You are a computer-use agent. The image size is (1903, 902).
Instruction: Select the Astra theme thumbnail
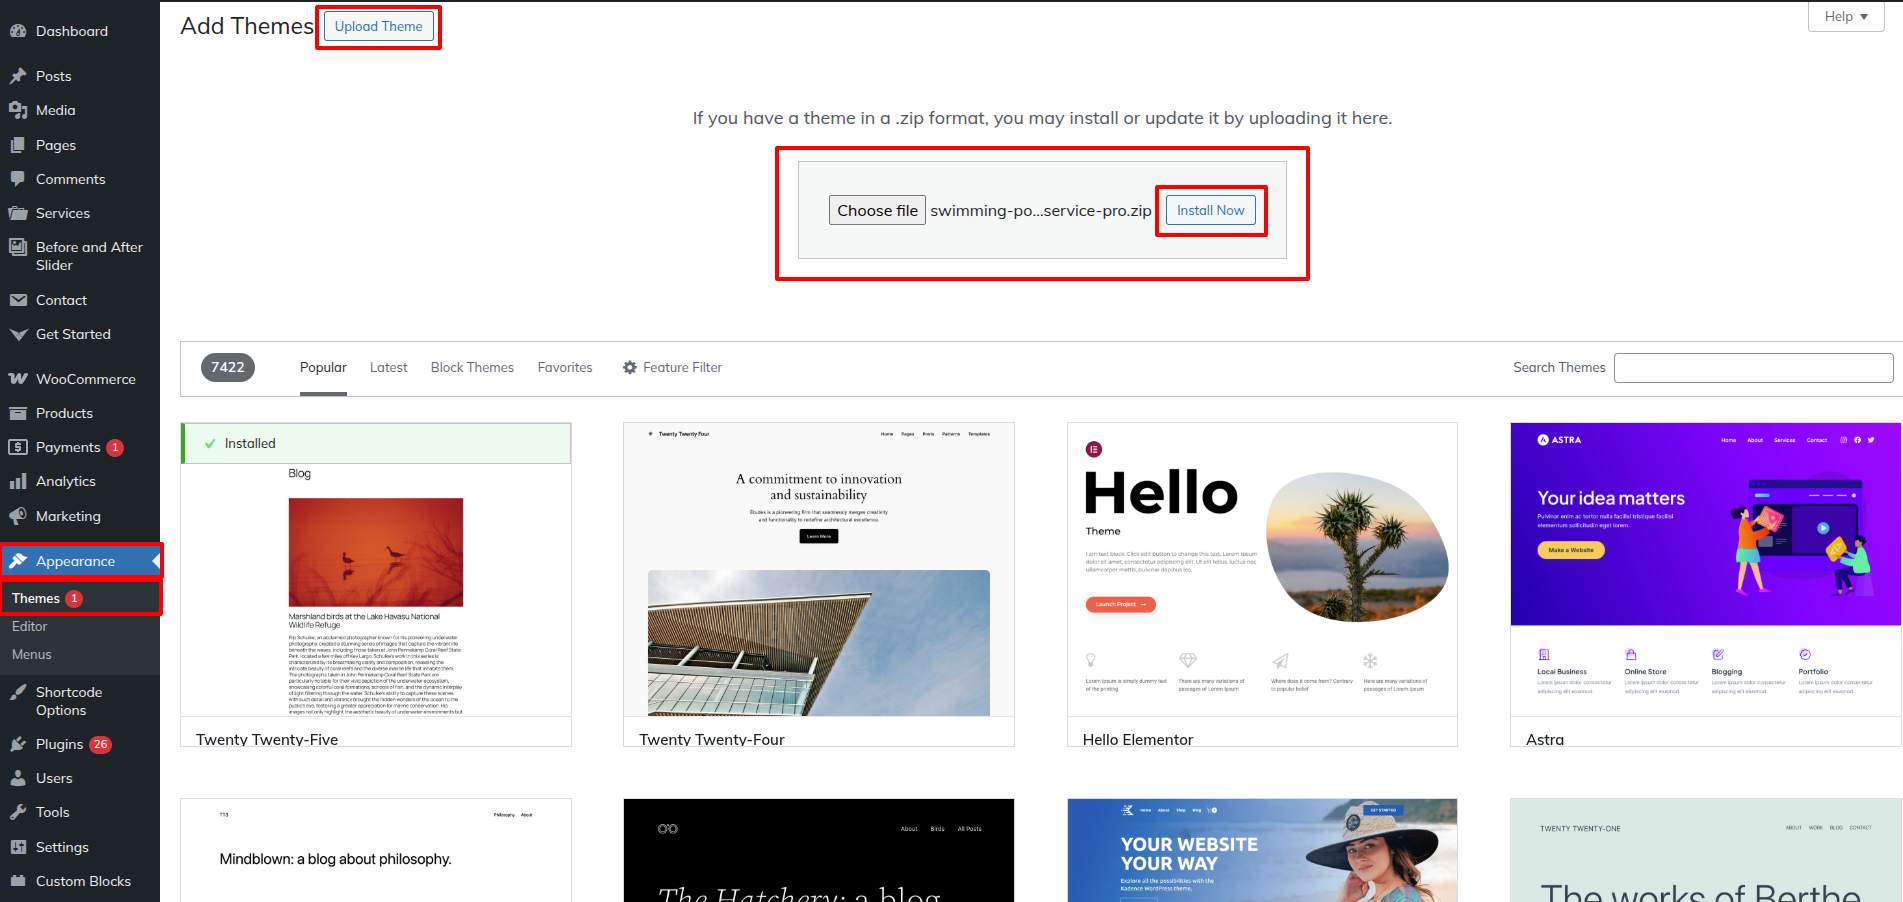click(x=1706, y=569)
